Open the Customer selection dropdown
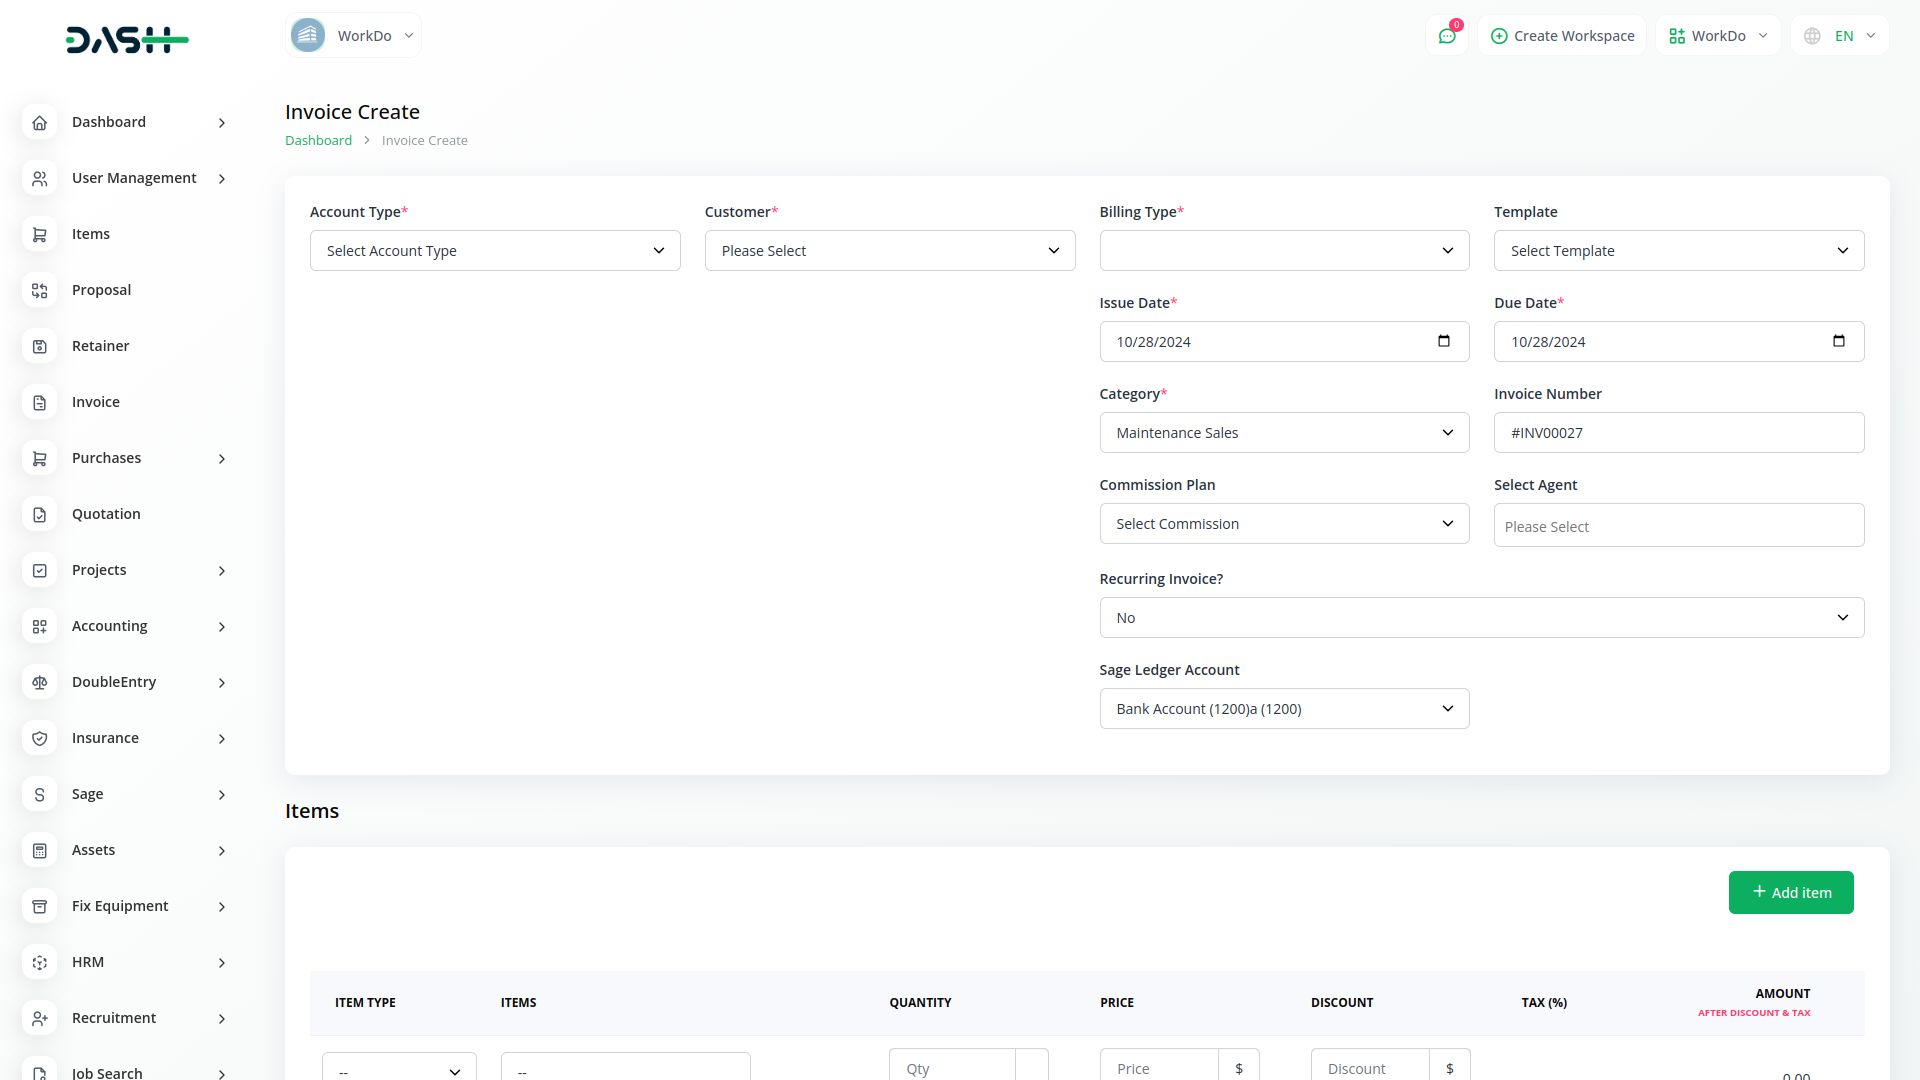 tap(889, 251)
